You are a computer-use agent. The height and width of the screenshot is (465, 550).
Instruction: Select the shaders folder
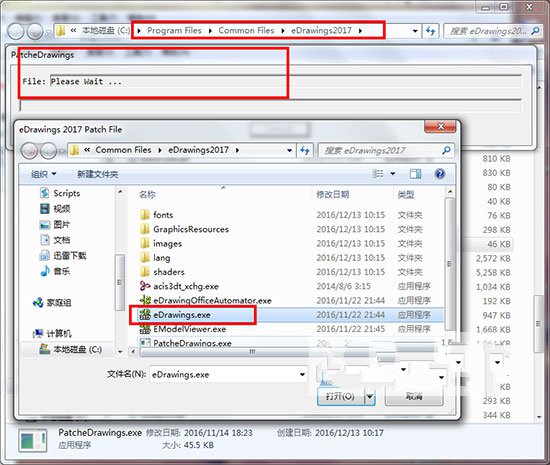click(x=162, y=272)
